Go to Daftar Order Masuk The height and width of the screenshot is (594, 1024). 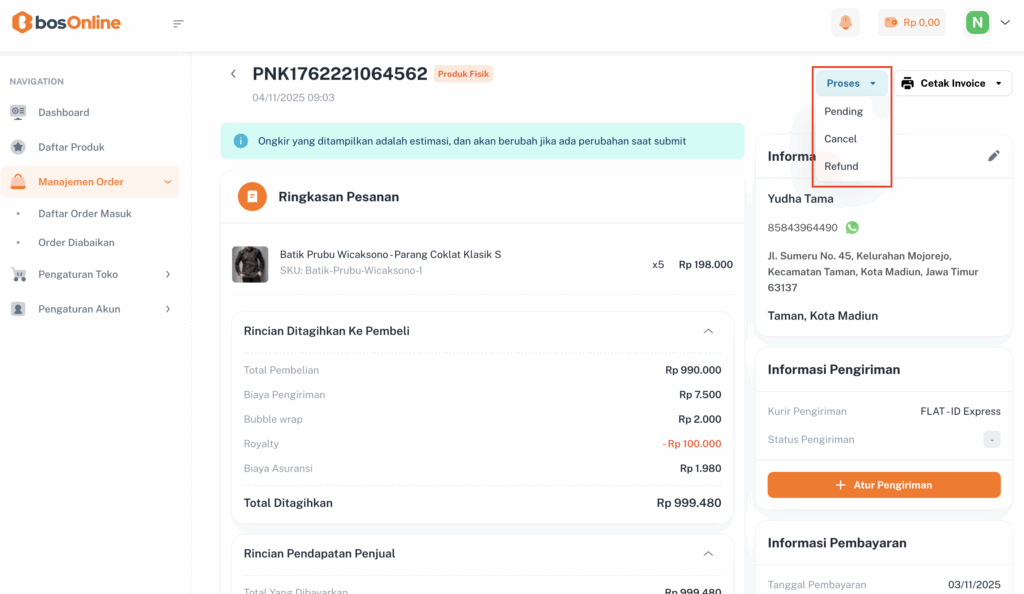pyautogui.click(x=85, y=213)
